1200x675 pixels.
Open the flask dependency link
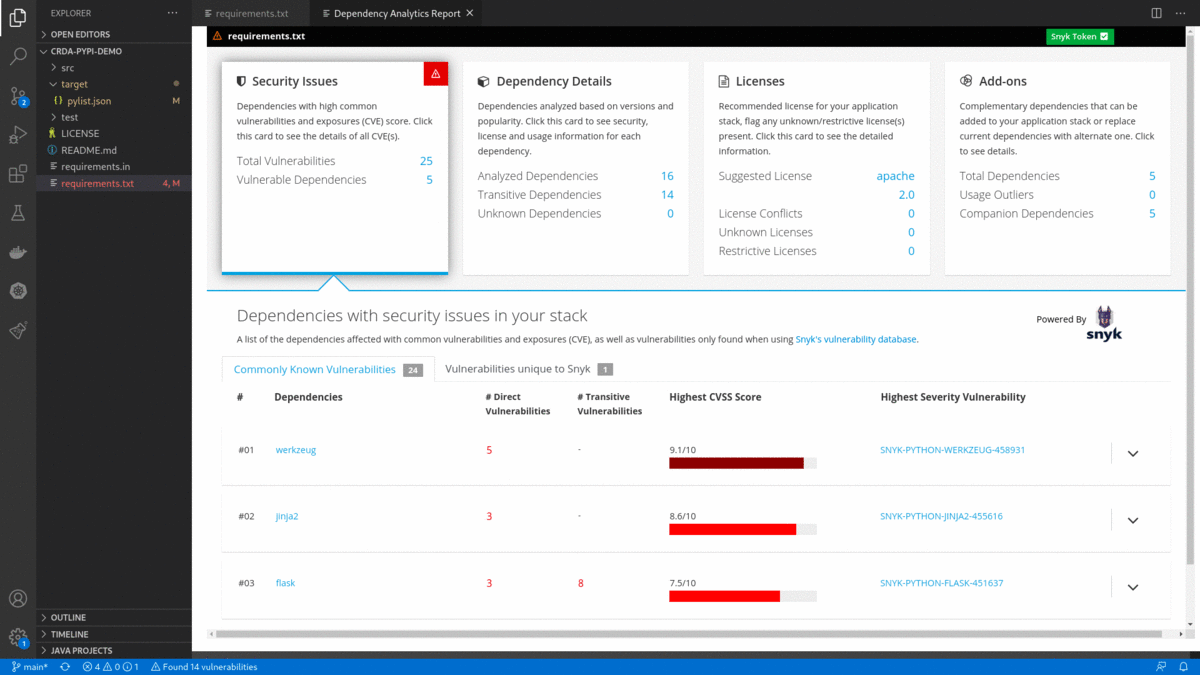pyautogui.click(x=285, y=583)
